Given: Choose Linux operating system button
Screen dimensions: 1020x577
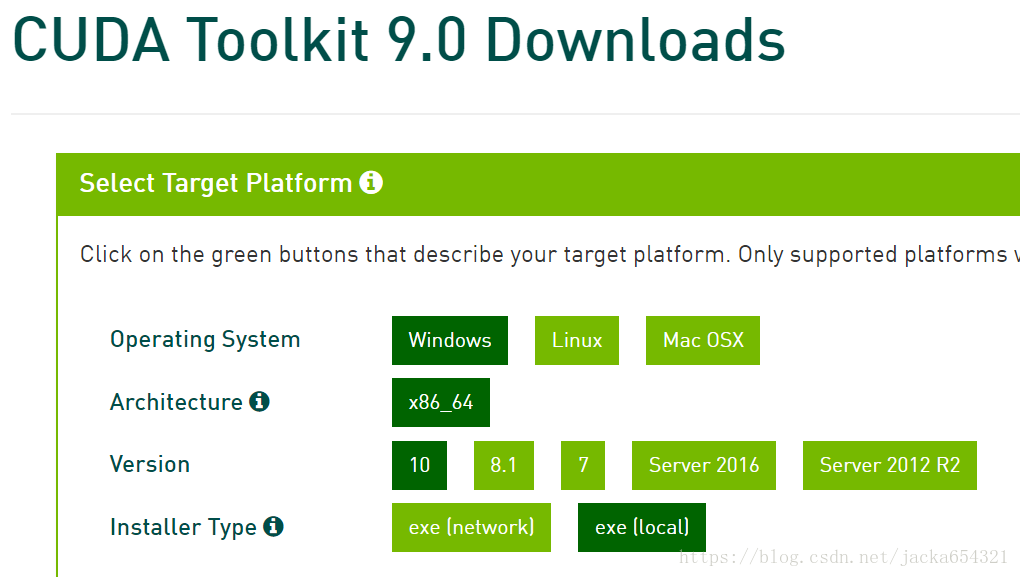Looking at the screenshot, I should 576,340.
